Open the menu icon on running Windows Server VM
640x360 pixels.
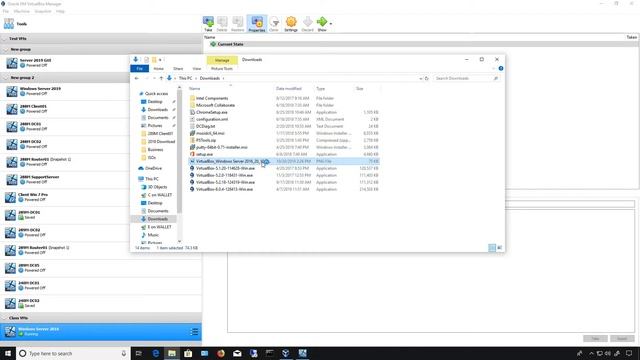coord(194,332)
